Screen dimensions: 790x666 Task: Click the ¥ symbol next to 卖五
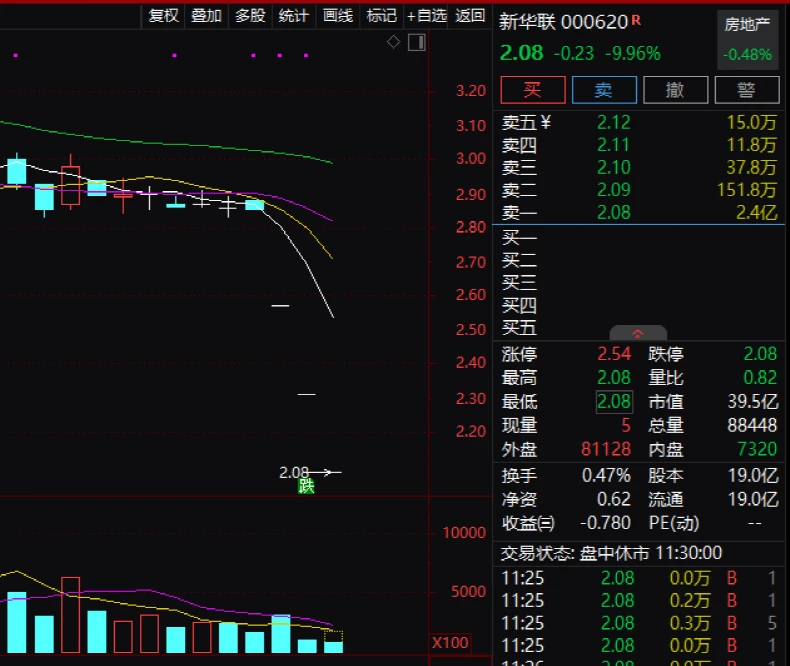click(545, 122)
